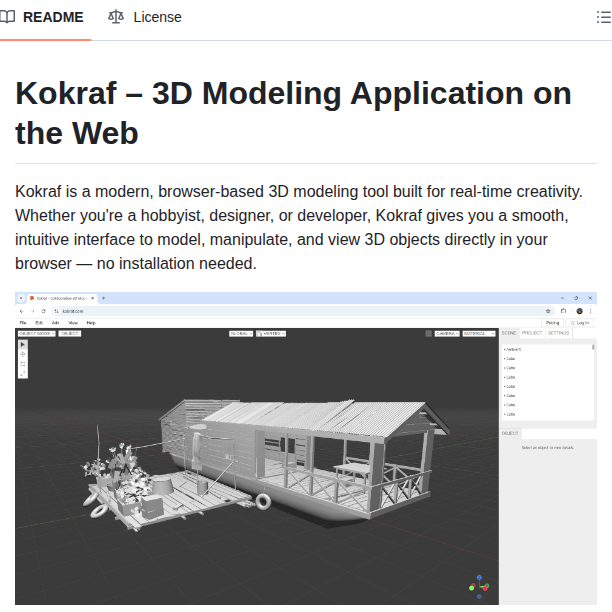Open the Object Mode dropdown
The height and width of the screenshot is (612, 612).
tap(37, 333)
